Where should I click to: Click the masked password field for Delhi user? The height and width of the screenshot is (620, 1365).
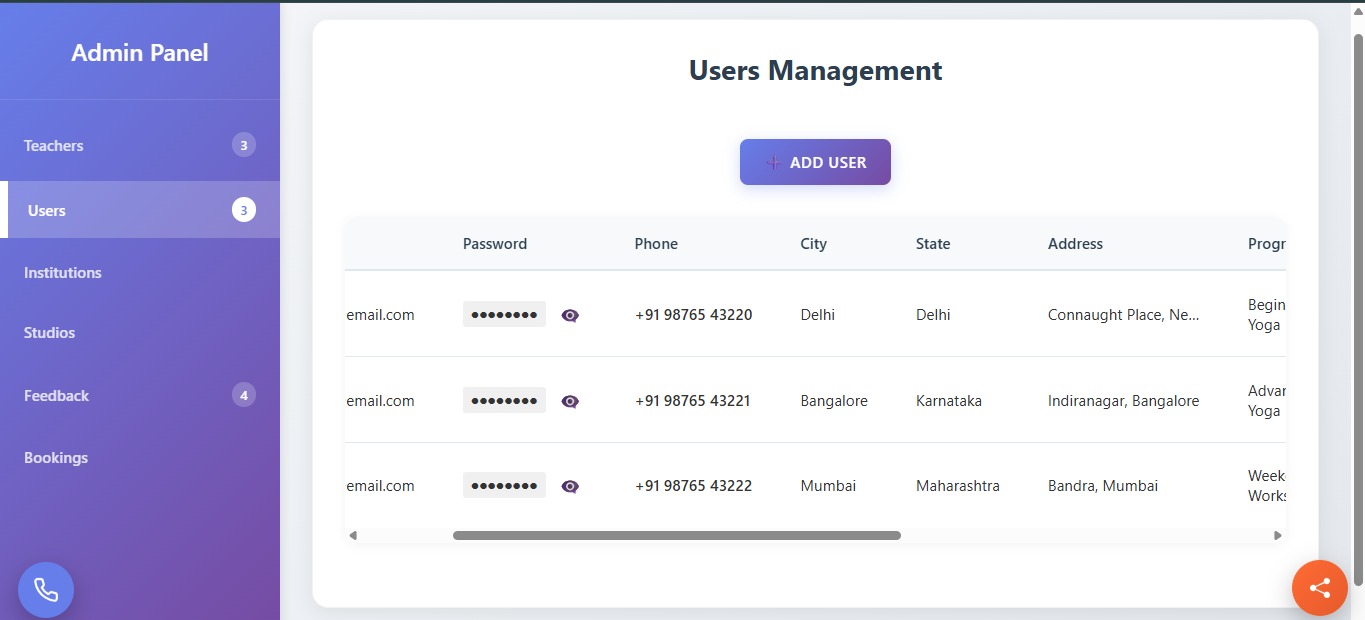pos(504,315)
